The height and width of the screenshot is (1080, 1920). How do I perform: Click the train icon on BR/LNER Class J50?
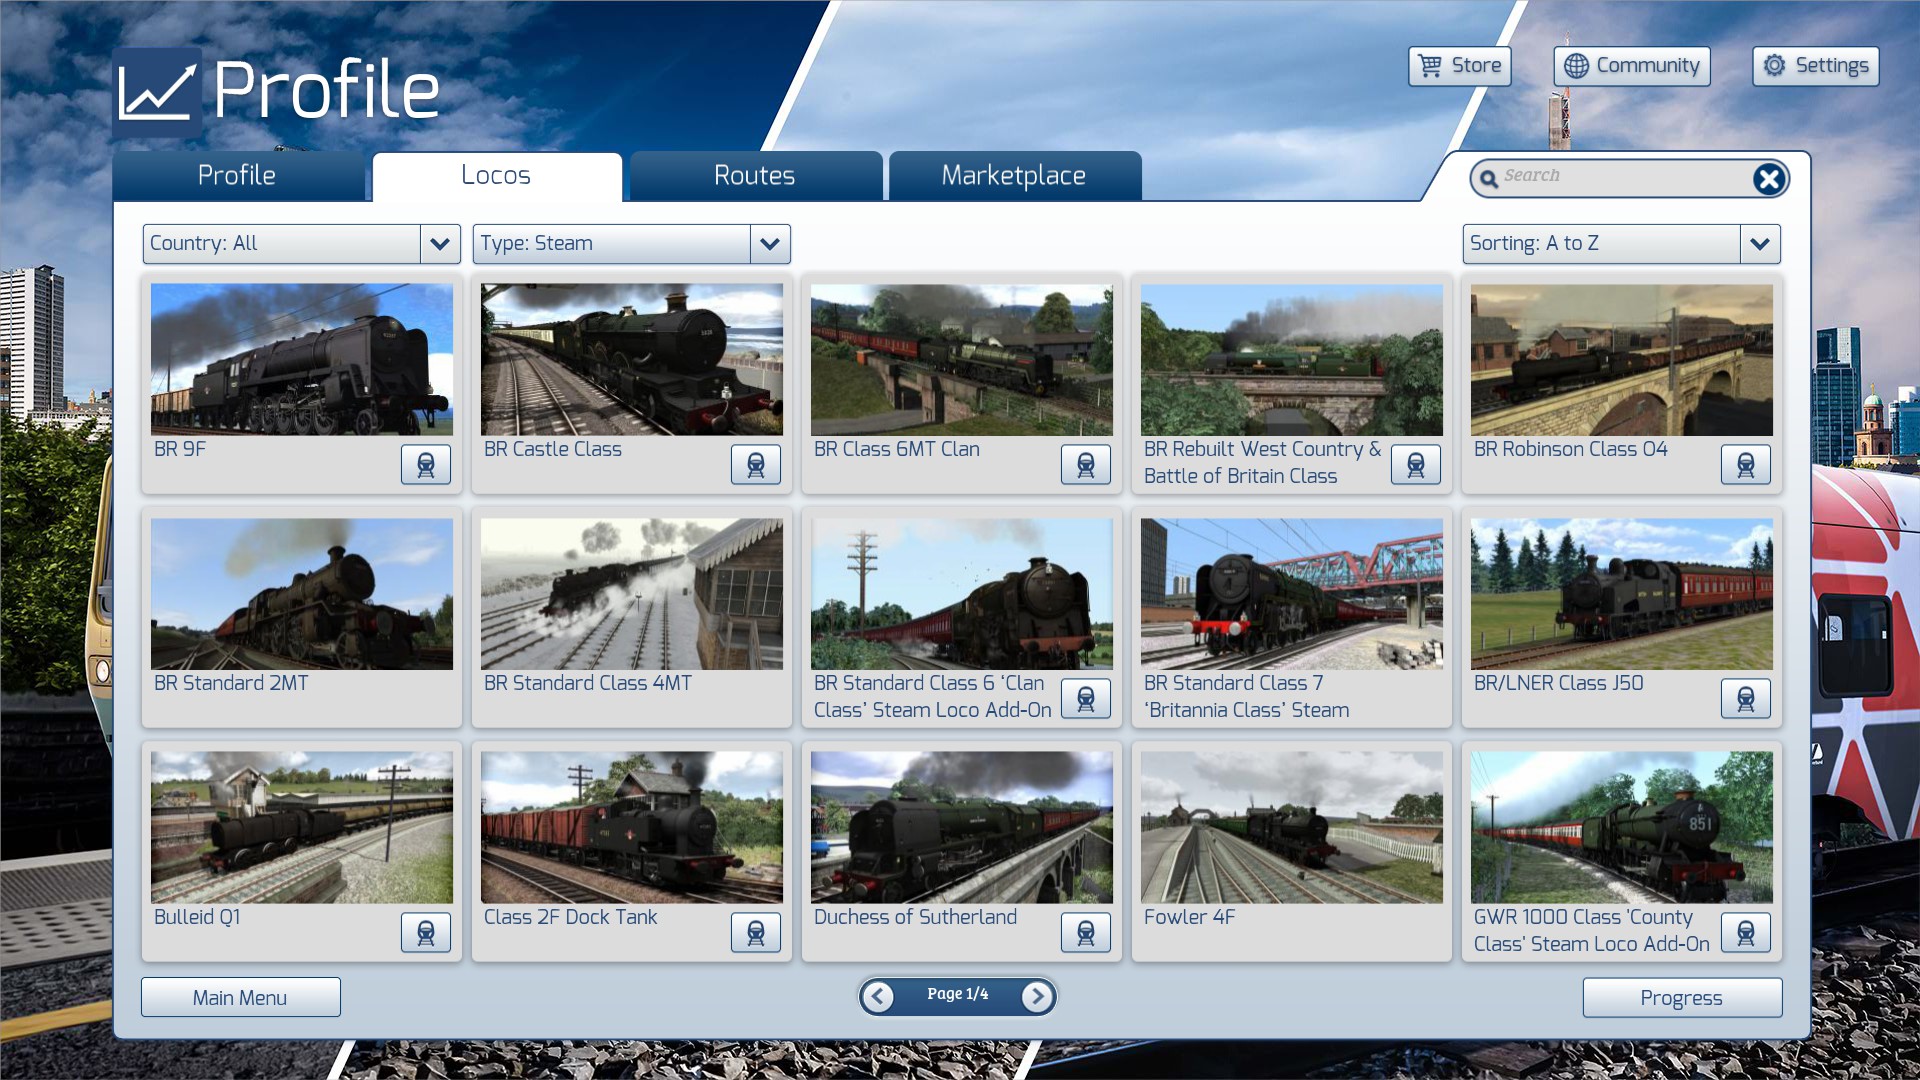[1746, 699]
